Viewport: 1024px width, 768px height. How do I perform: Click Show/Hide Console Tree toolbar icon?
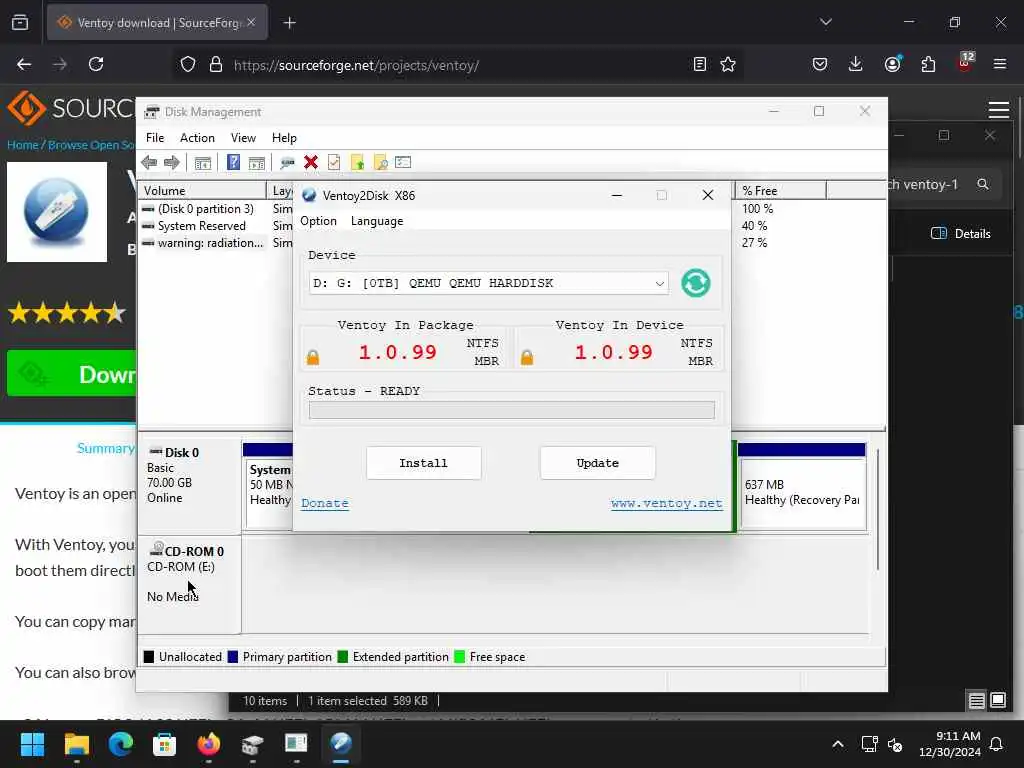(x=203, y=163)
